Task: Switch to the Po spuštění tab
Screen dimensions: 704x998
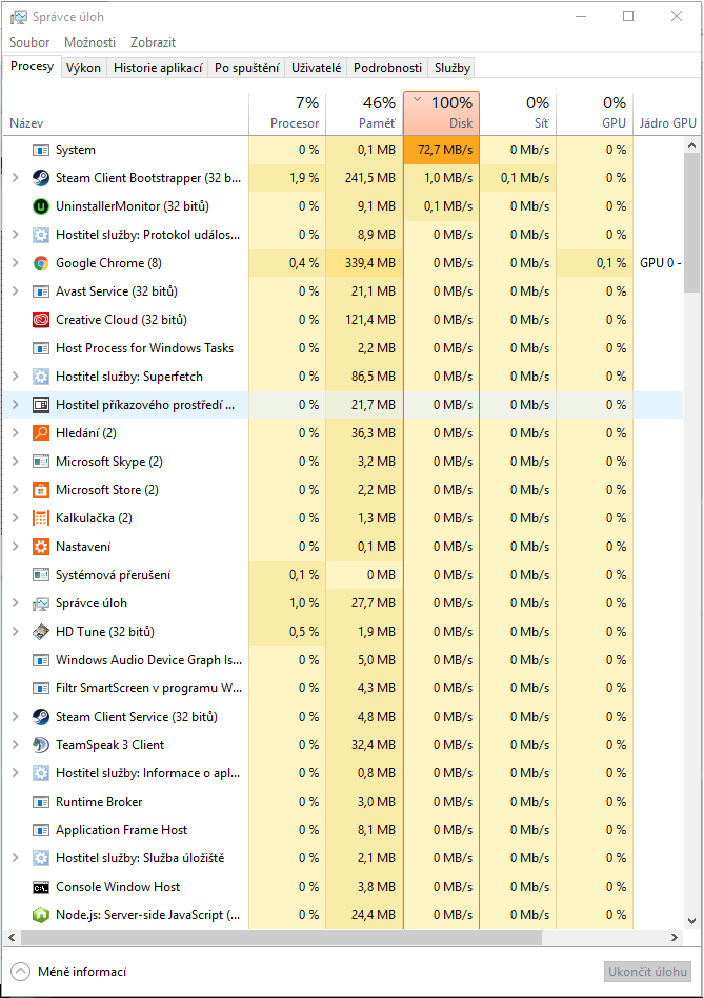Action: tap(247, 67)
